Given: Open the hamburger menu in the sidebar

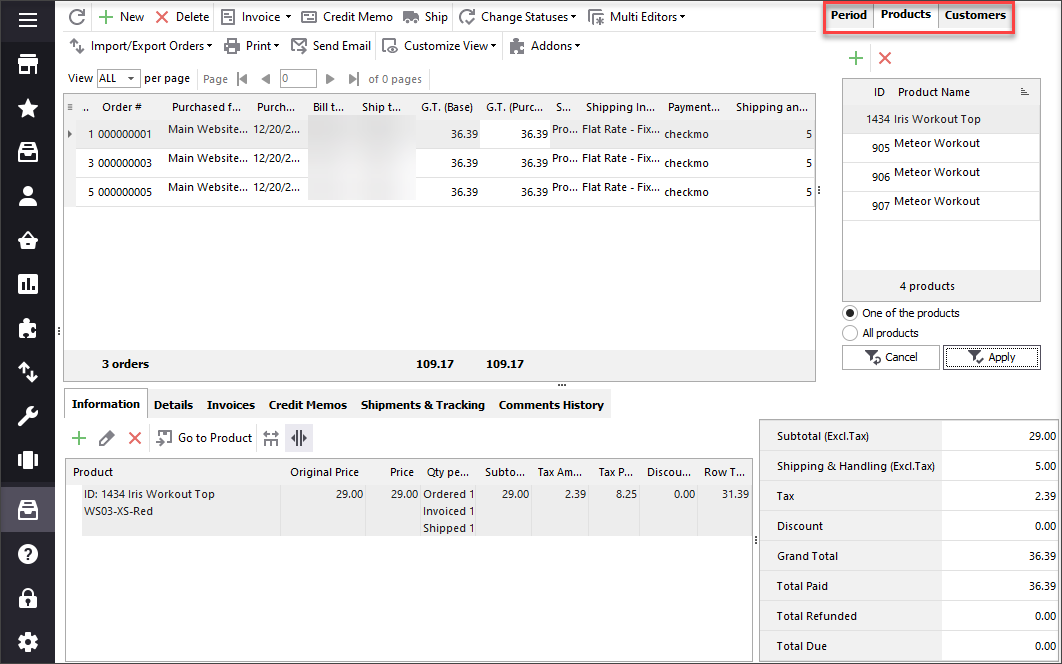Looking at the screenshot, I should point(28,20).
